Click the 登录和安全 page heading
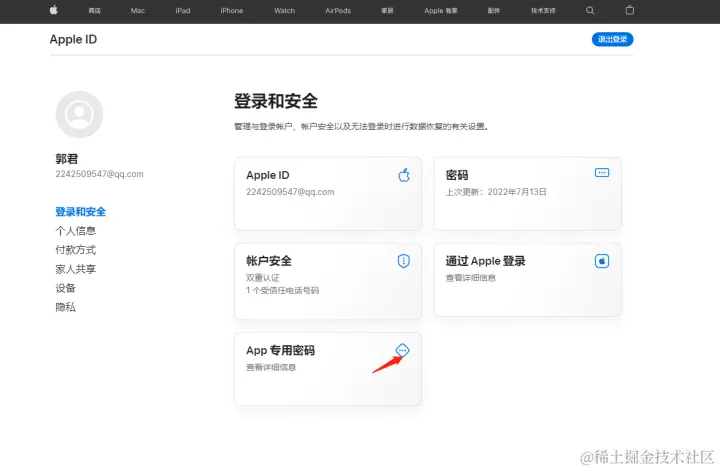The height and width of the screenshot is (471, 720). (x=276, y=101)
